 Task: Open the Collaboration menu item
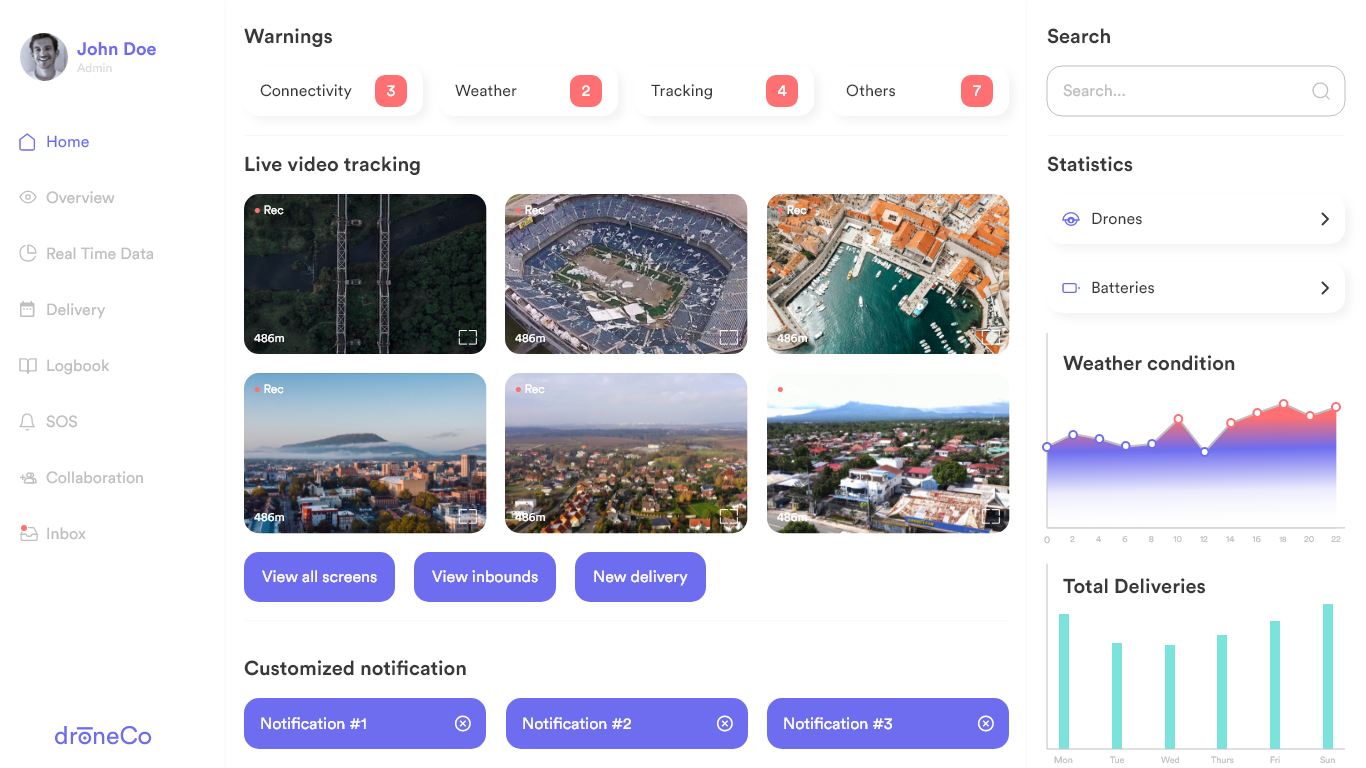[94, 478]
